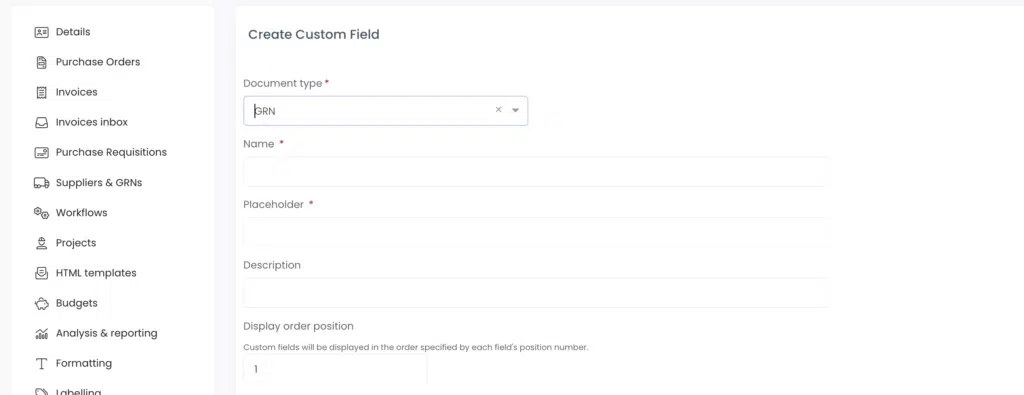The width and height of the screenshot is (1024, 395).
Task: Click the Display order position field
Action: [x=335, y=370]
